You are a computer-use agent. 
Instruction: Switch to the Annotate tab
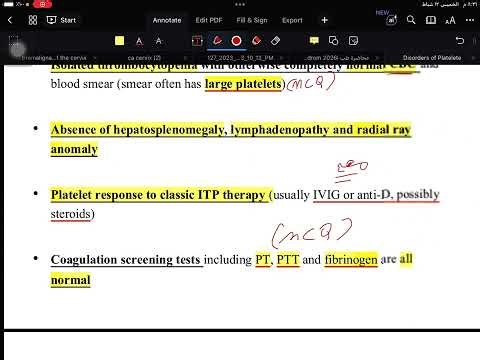pyautogui.click(x=167, y=20)
